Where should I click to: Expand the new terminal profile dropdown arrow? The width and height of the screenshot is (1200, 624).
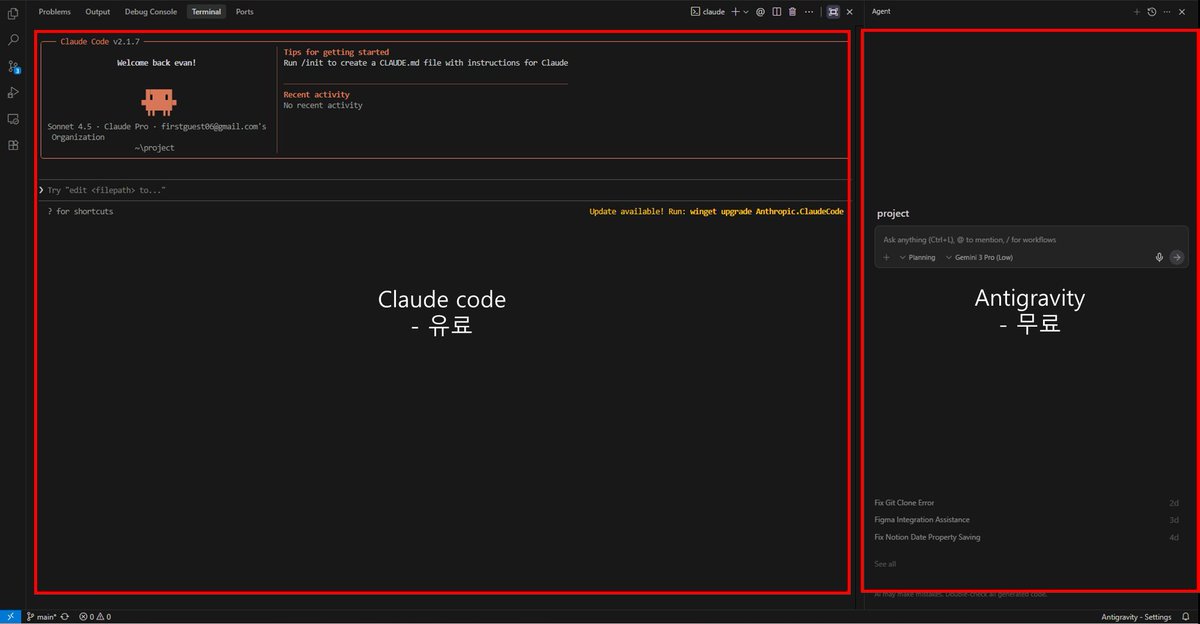(746, 12)
